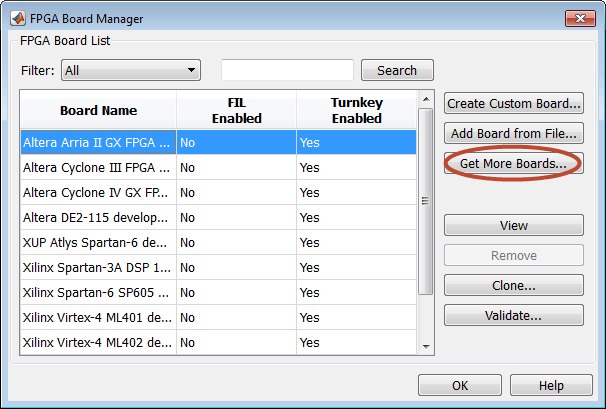606x409 pixels.
Task: Click Turnkey 'Yes' for Xilinx Spartan-6 SP605
Action: click(357, 292)
